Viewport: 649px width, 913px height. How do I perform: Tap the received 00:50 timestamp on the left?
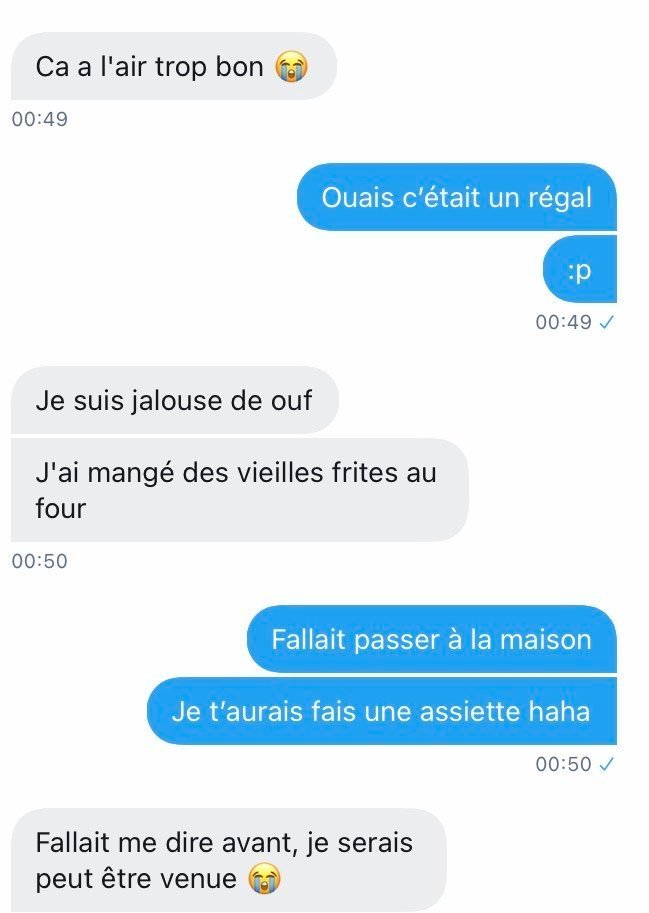pos(40,561)
